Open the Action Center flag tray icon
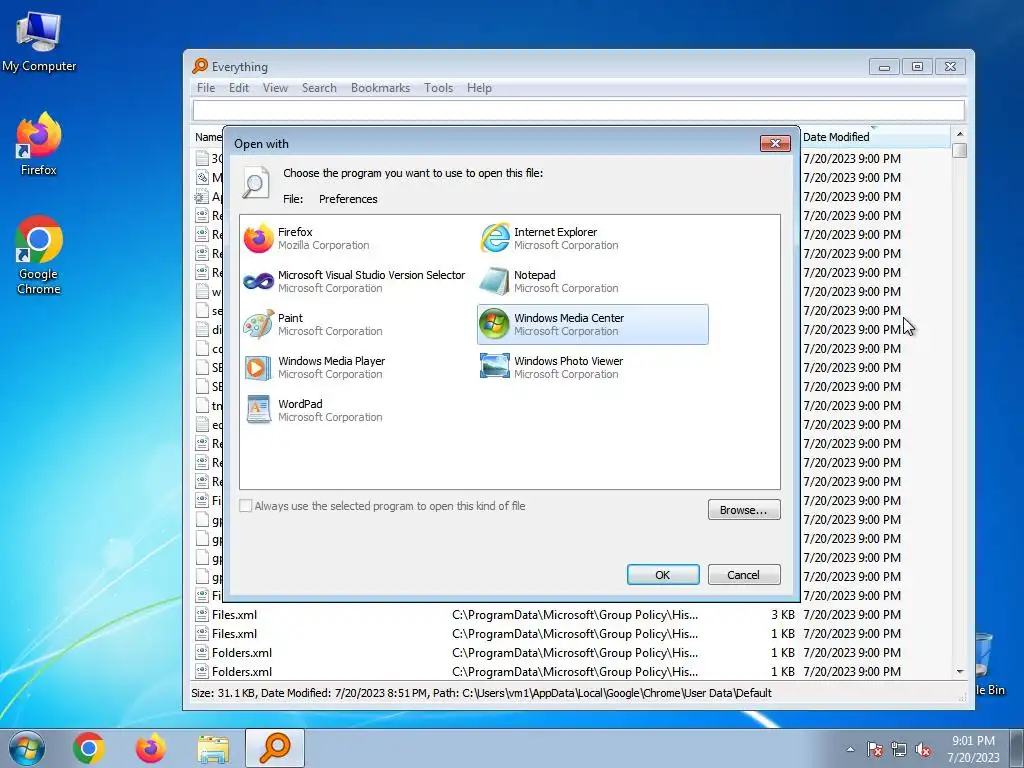Screen dimensions: 1024x768 874,750
